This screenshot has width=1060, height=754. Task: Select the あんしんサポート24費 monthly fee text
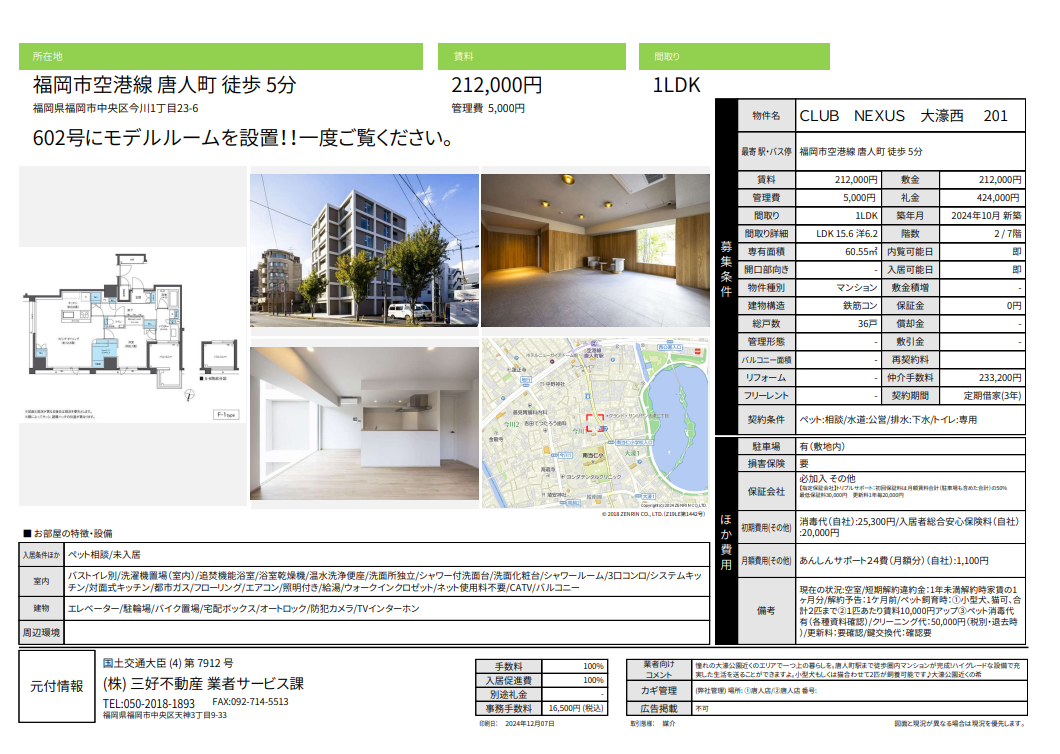(894, 561)
